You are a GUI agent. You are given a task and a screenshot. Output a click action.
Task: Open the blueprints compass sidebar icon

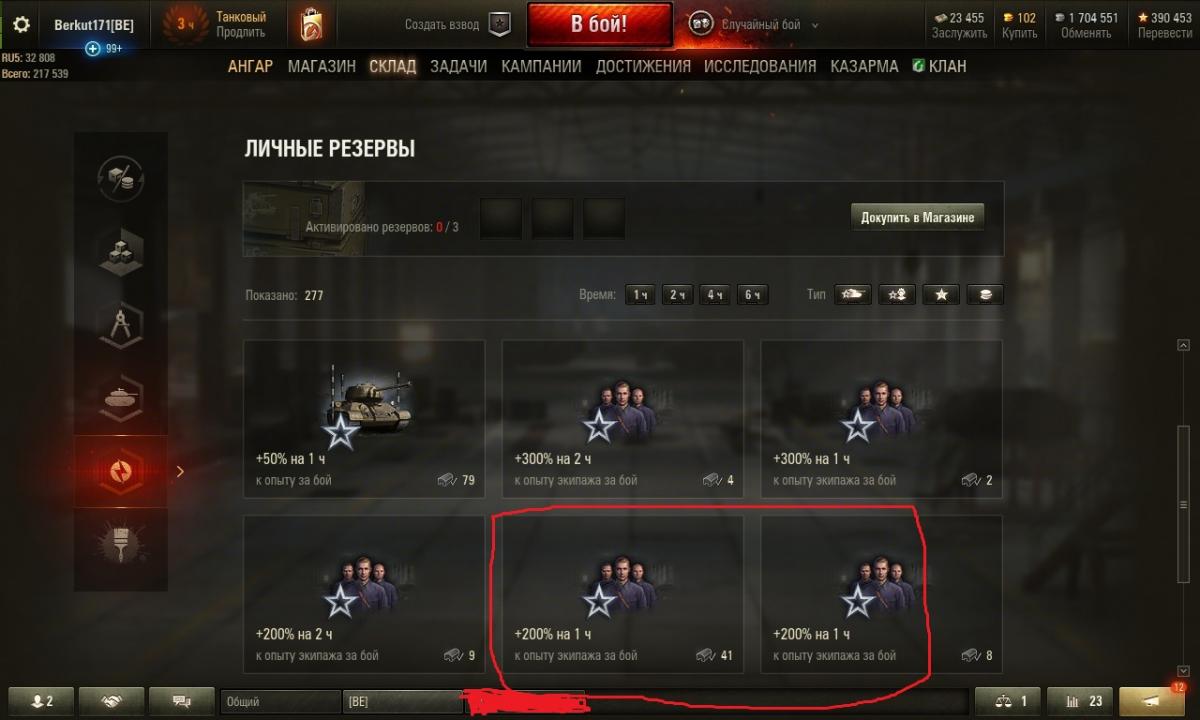click(x=121, y=325)
